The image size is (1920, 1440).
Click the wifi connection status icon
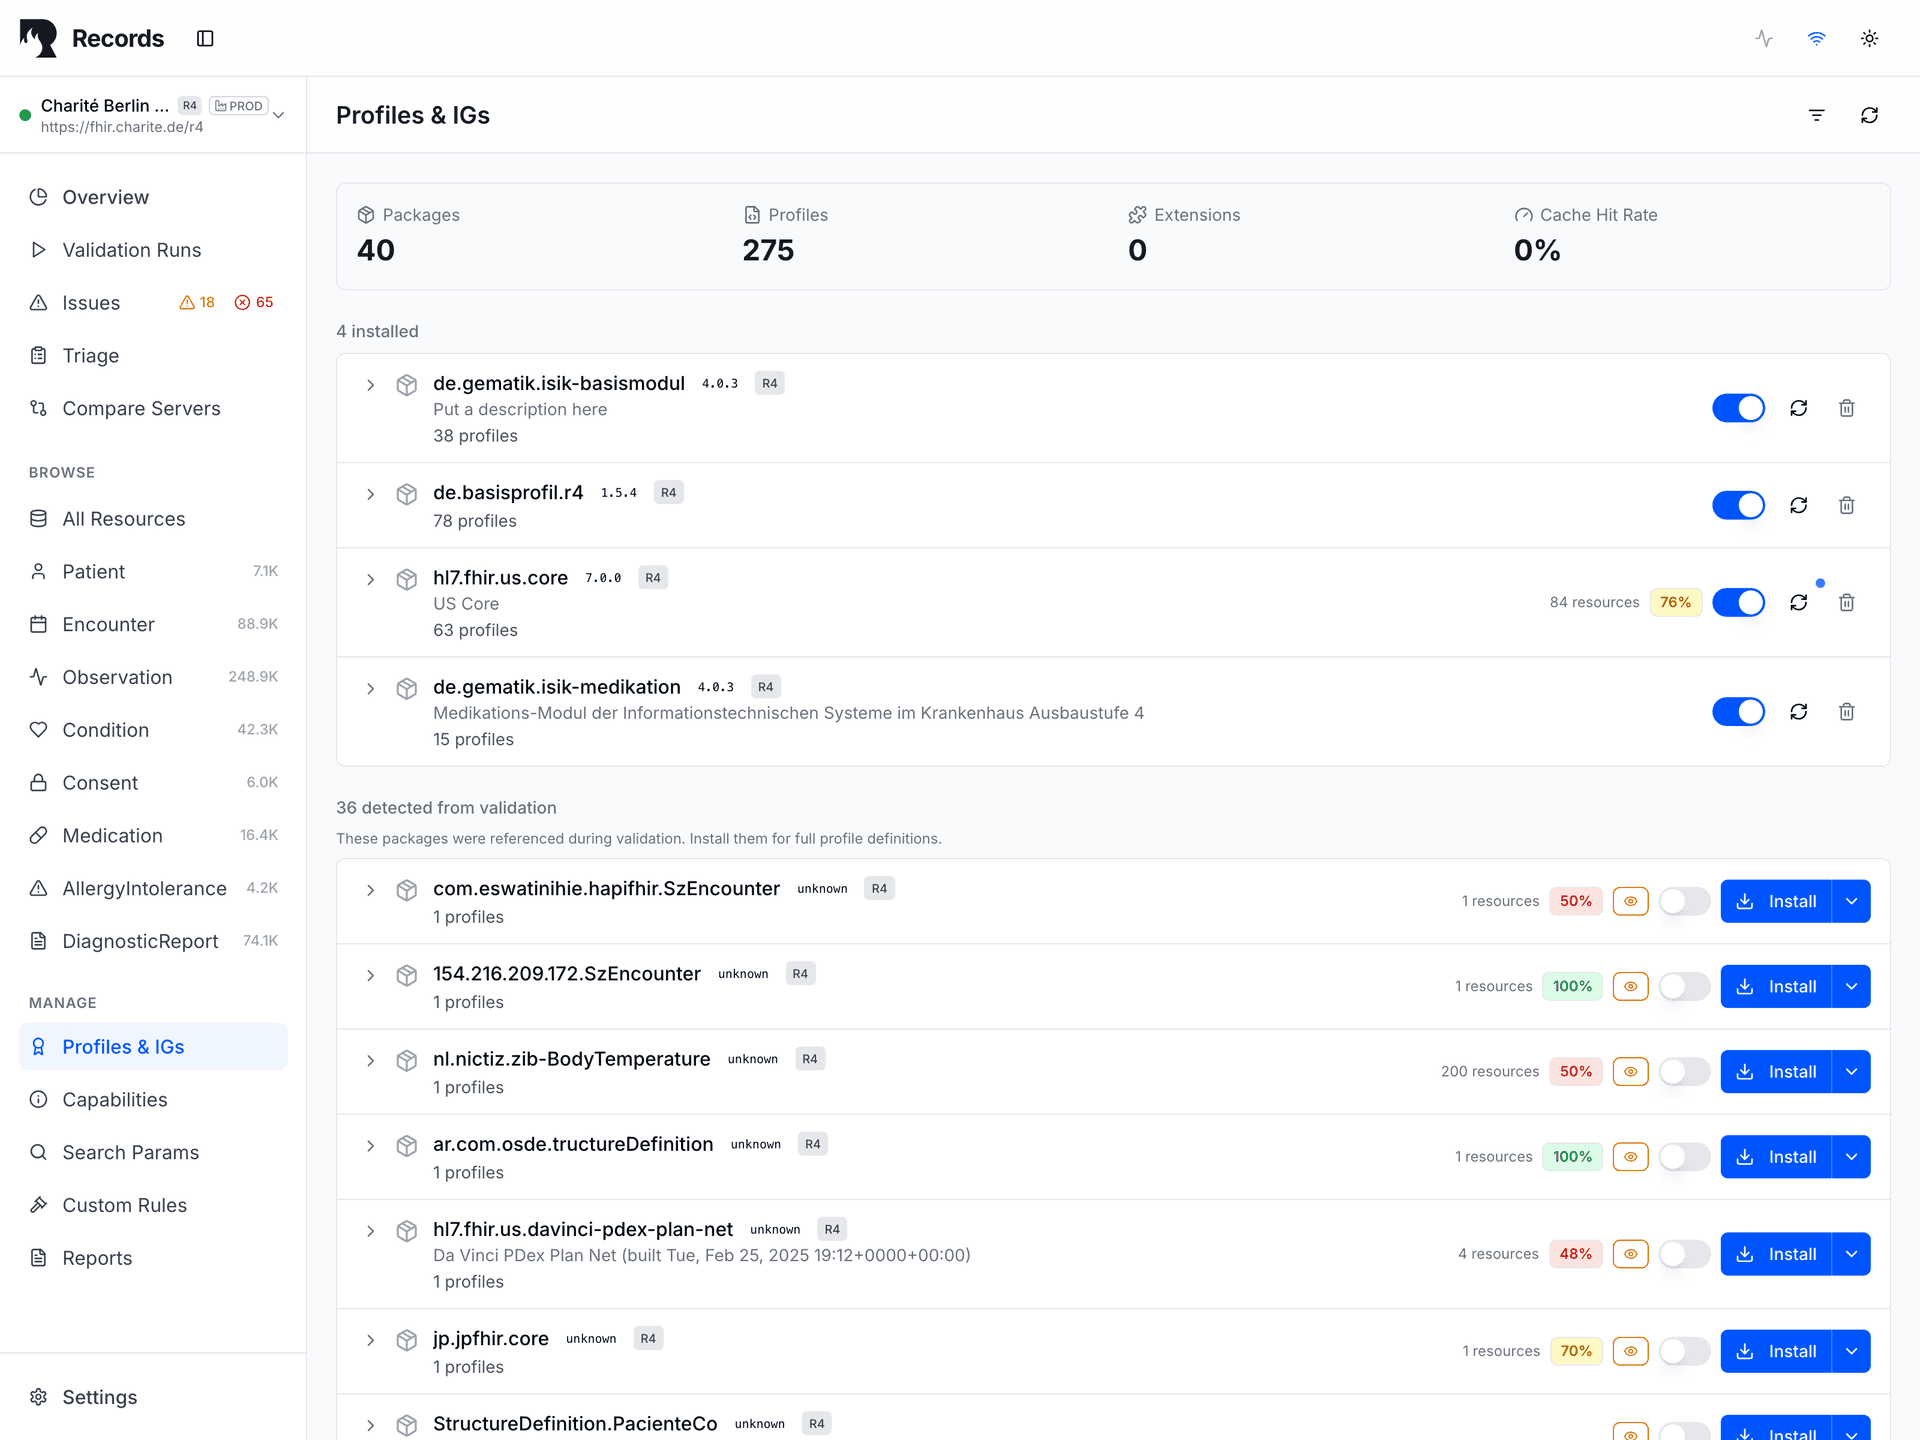click(x=1817, y=38)
